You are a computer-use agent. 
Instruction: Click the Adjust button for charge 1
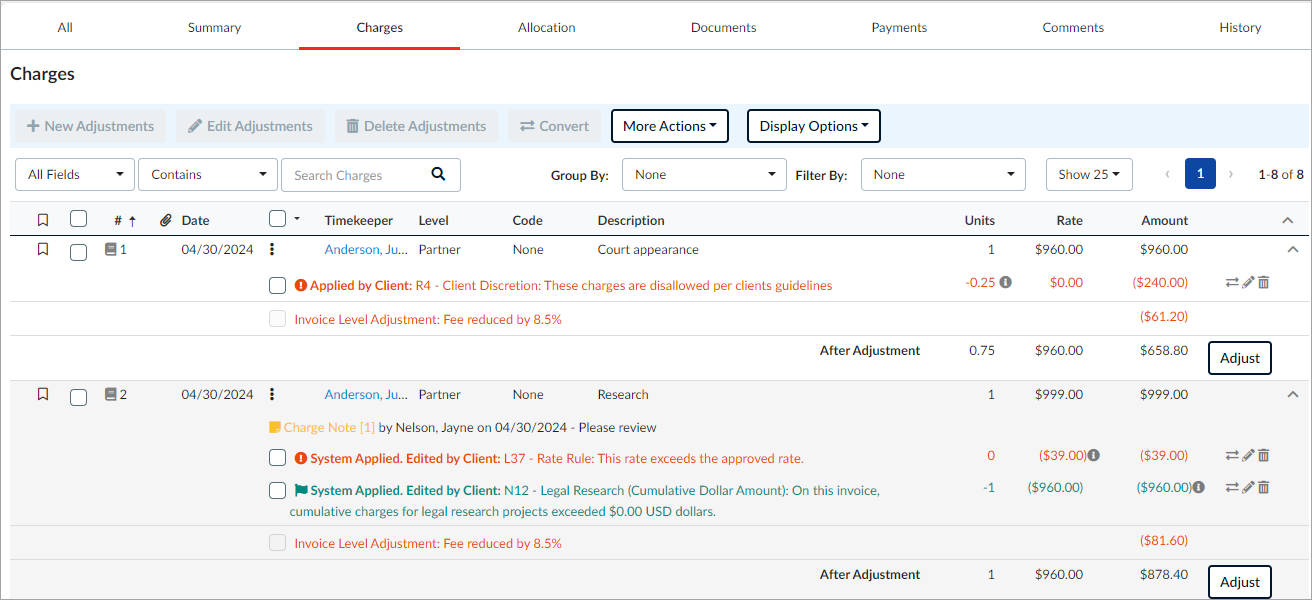1240,358
